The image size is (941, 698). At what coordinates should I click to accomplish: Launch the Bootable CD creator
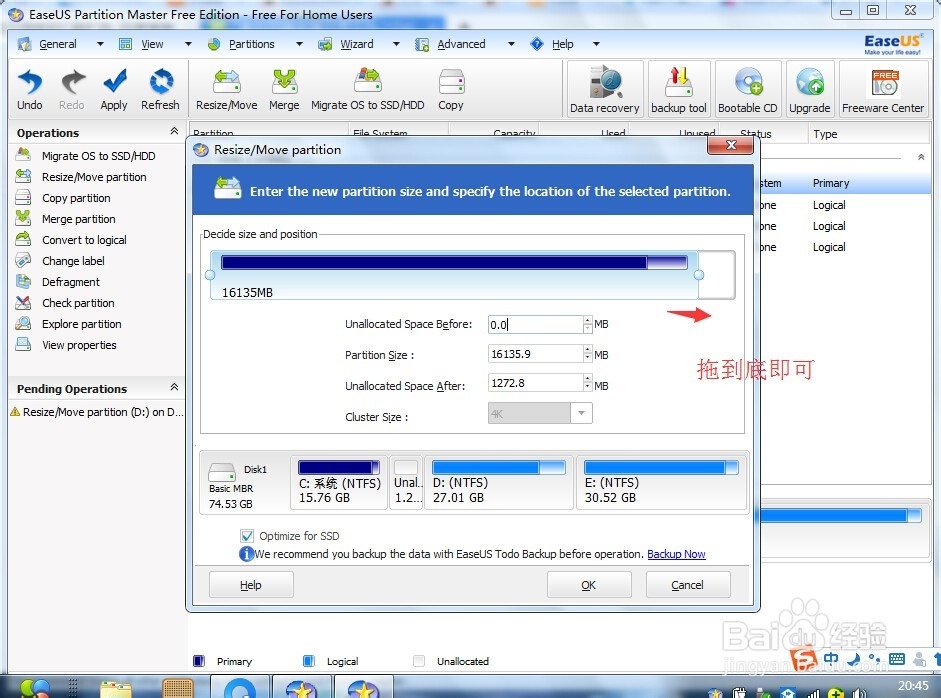click(x=748, y=88)
